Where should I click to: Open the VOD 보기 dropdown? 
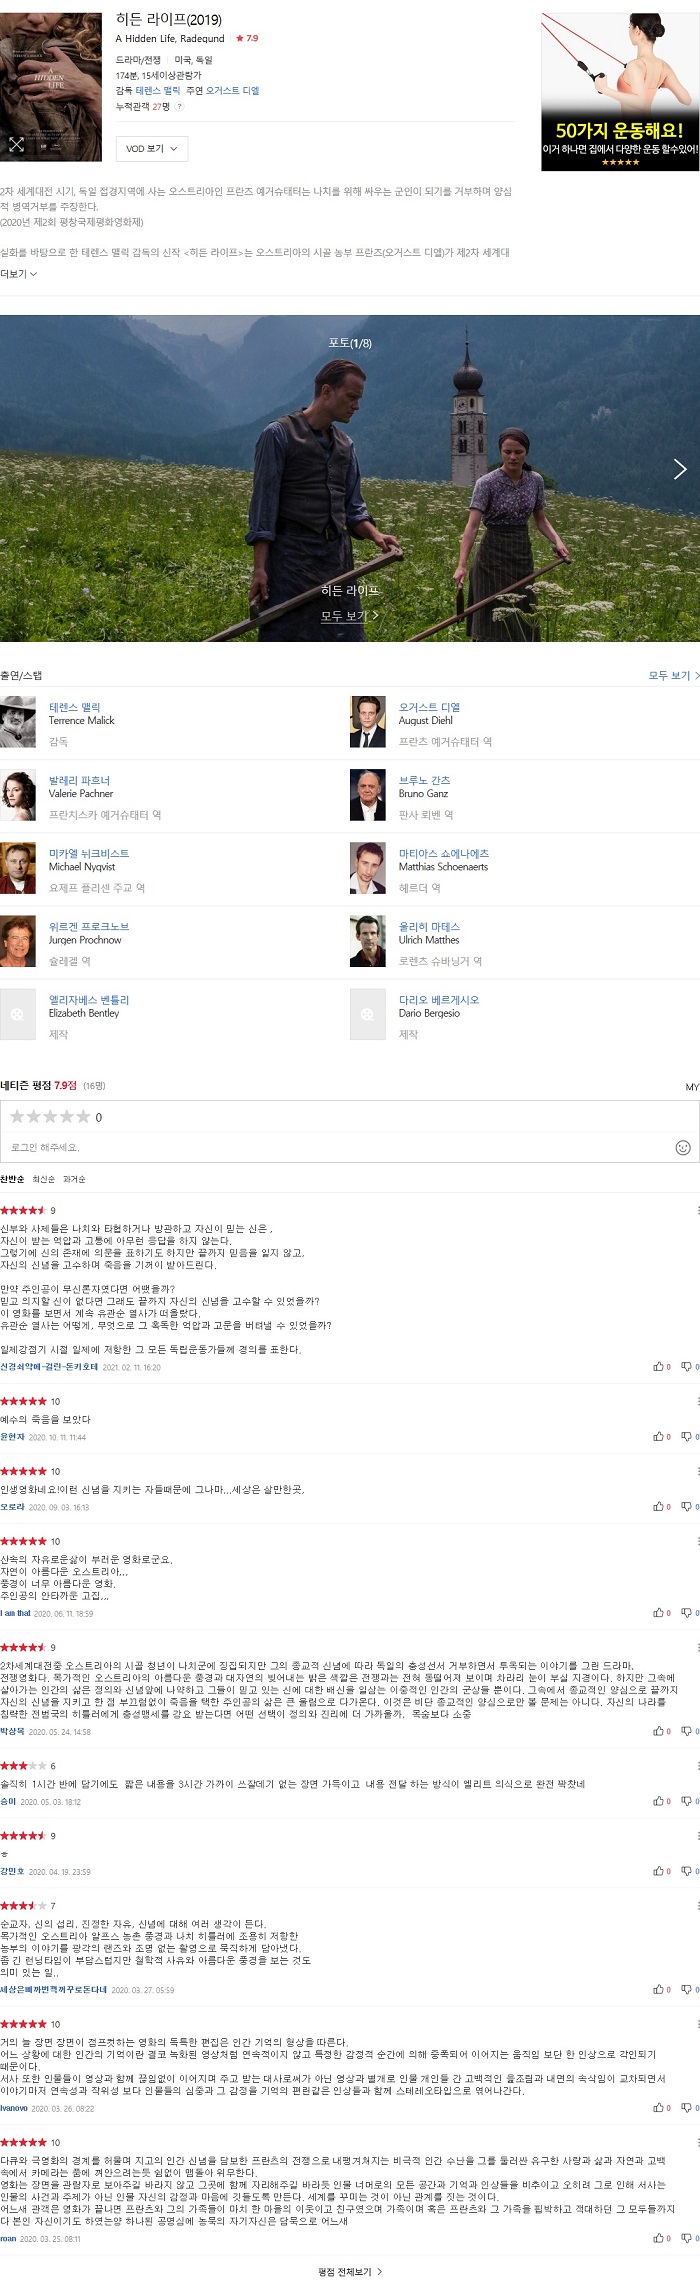click(x=151, y=148)
